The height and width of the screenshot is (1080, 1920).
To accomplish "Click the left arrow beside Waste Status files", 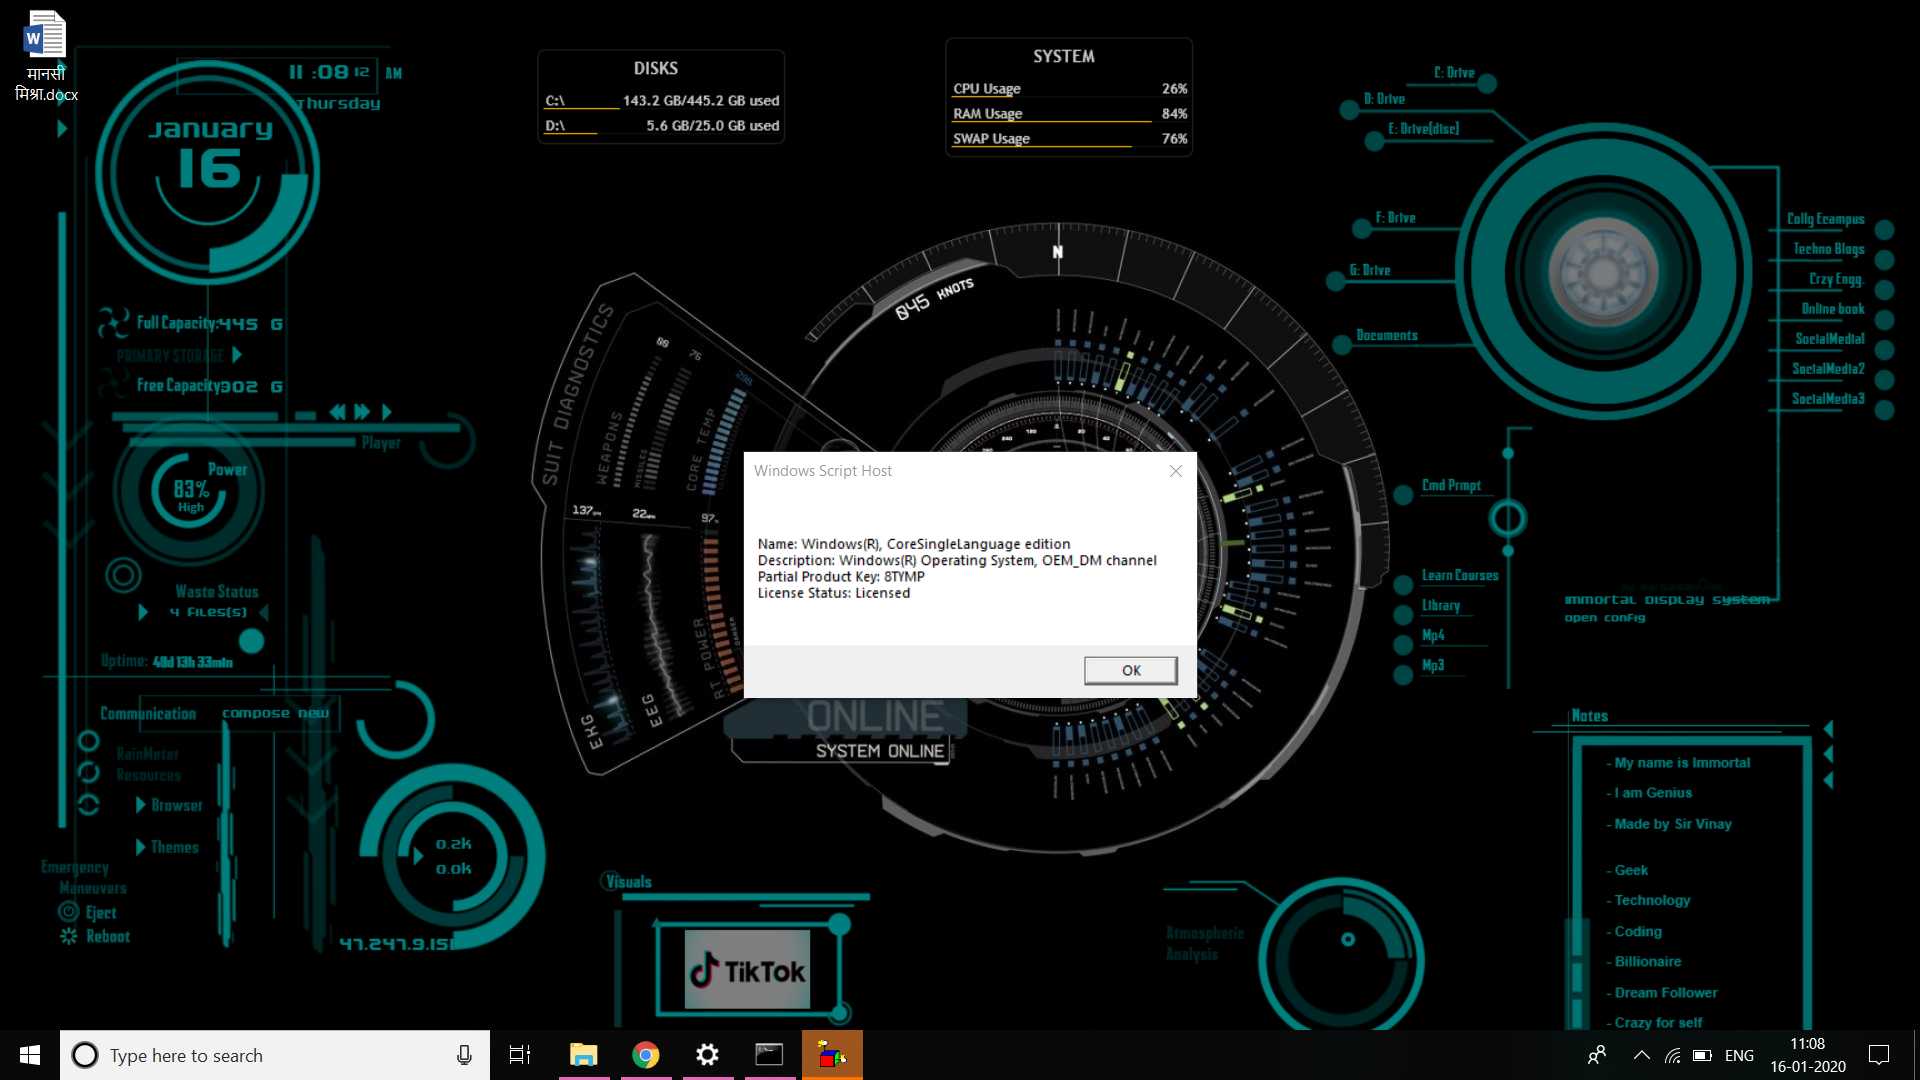I will pyautogui.click(x=263, y=614).
